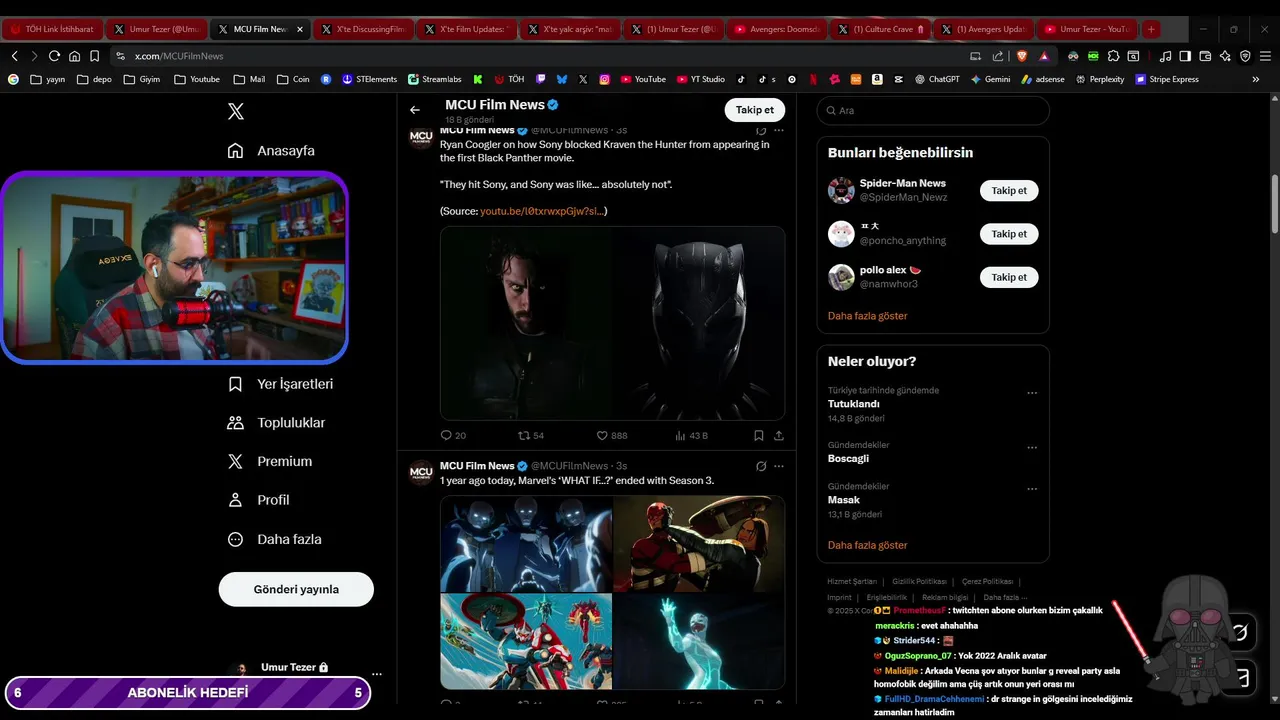Open the Daha fazla sidebar menu

tap(274, 539)
